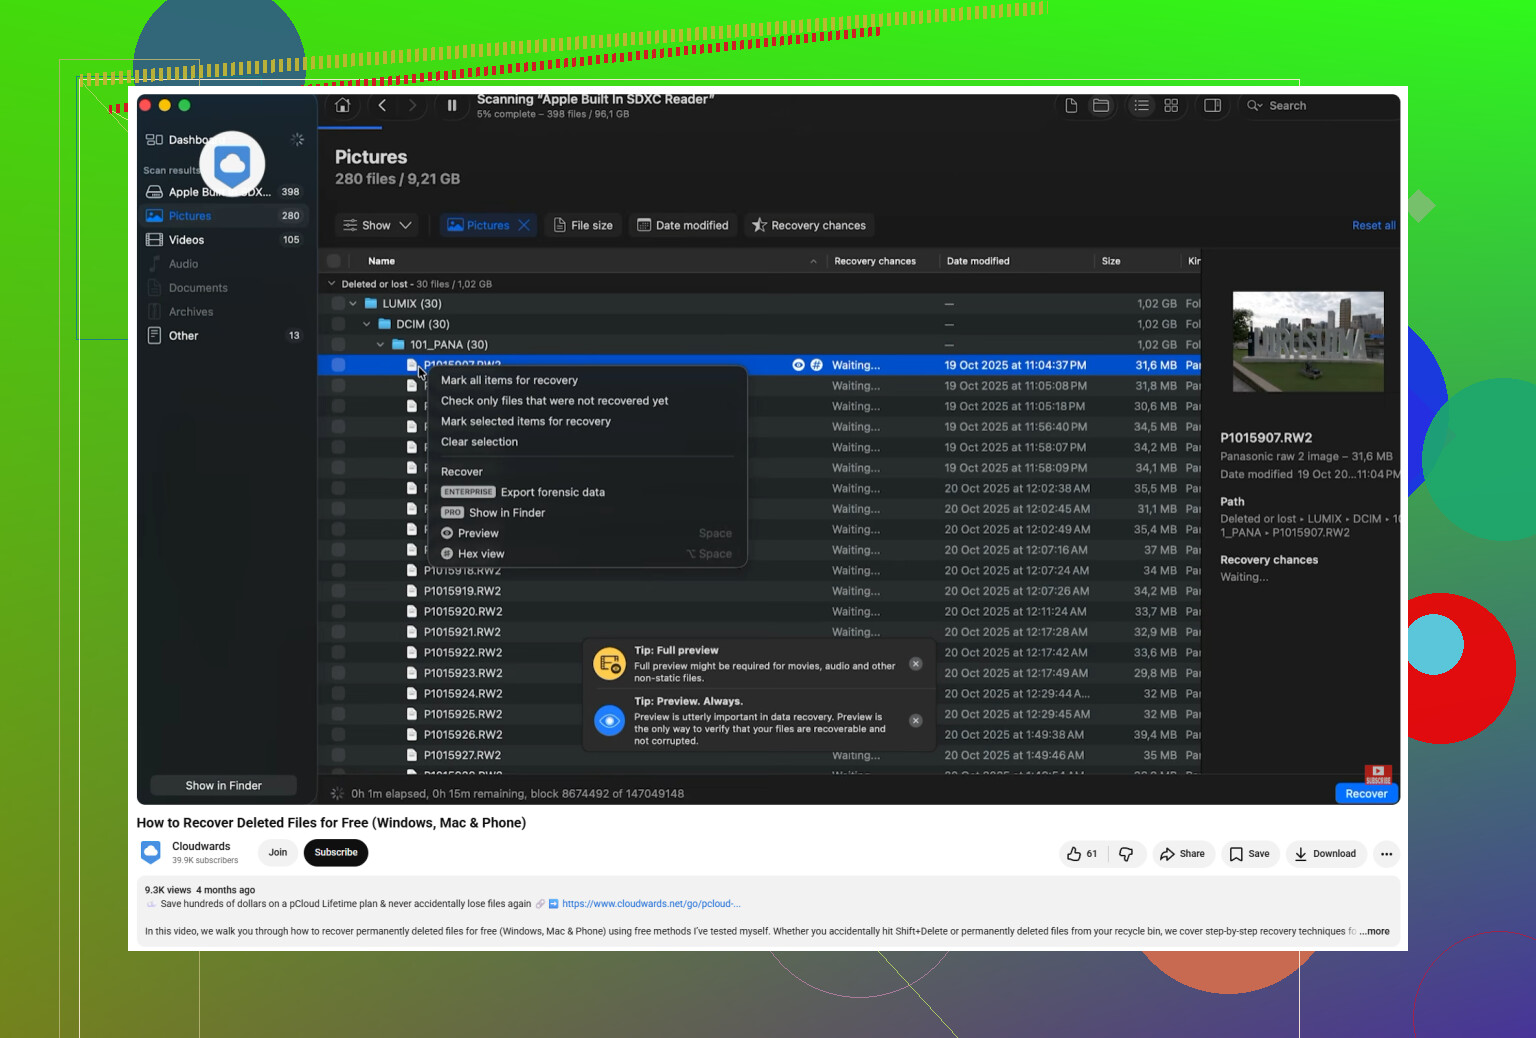The width and height of the screenshot is (1536, 1038).
Task: Select Apple Built-in SDXC drive entry
Action: 224,191
